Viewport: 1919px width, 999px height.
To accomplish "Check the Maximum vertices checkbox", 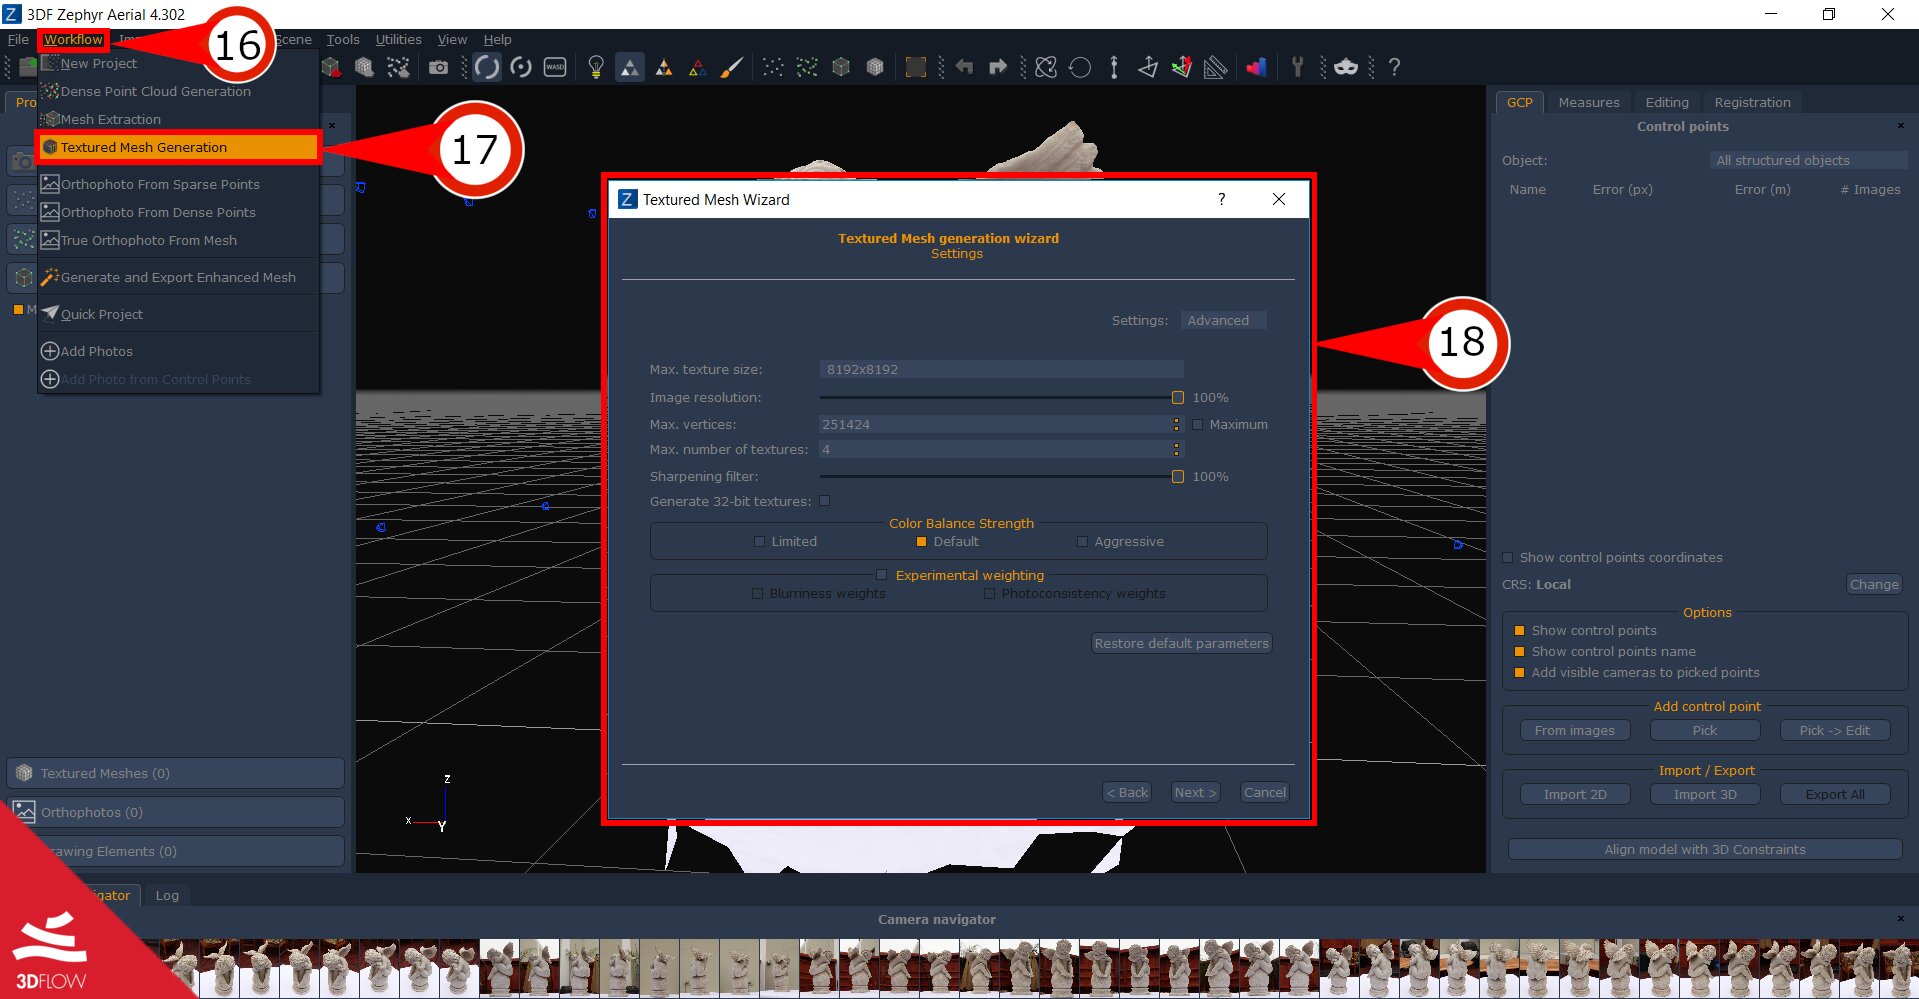I will (x=1197, y=424).
